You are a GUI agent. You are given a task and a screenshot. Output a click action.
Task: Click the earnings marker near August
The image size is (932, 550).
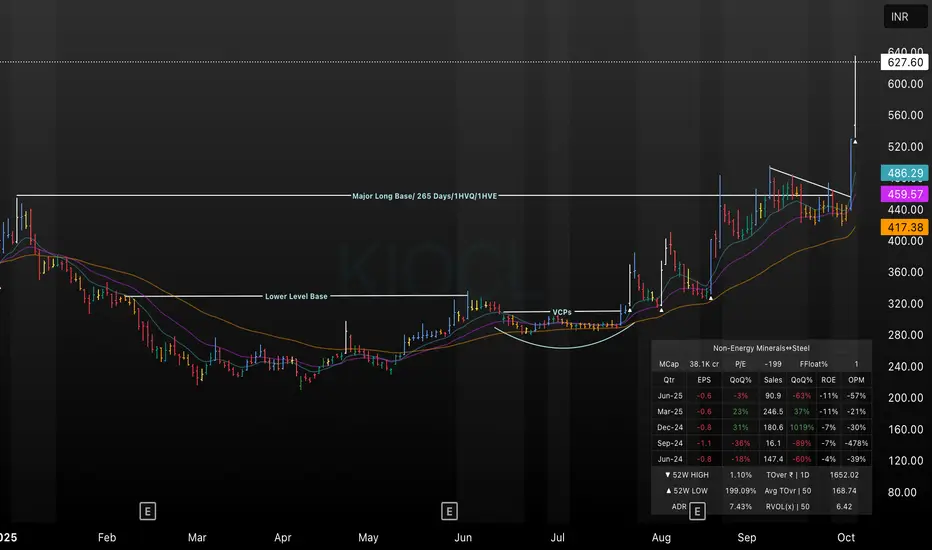pos(696,512)
